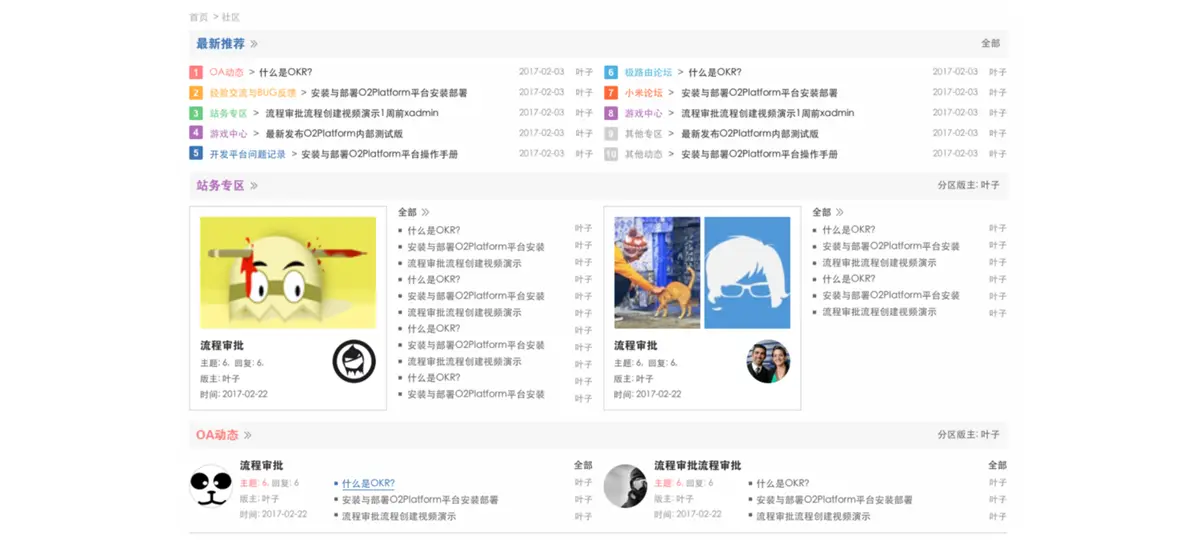Click the dark blue number 5 rank badge
Screen dimensions: 1184x542
tap(196, 153)
